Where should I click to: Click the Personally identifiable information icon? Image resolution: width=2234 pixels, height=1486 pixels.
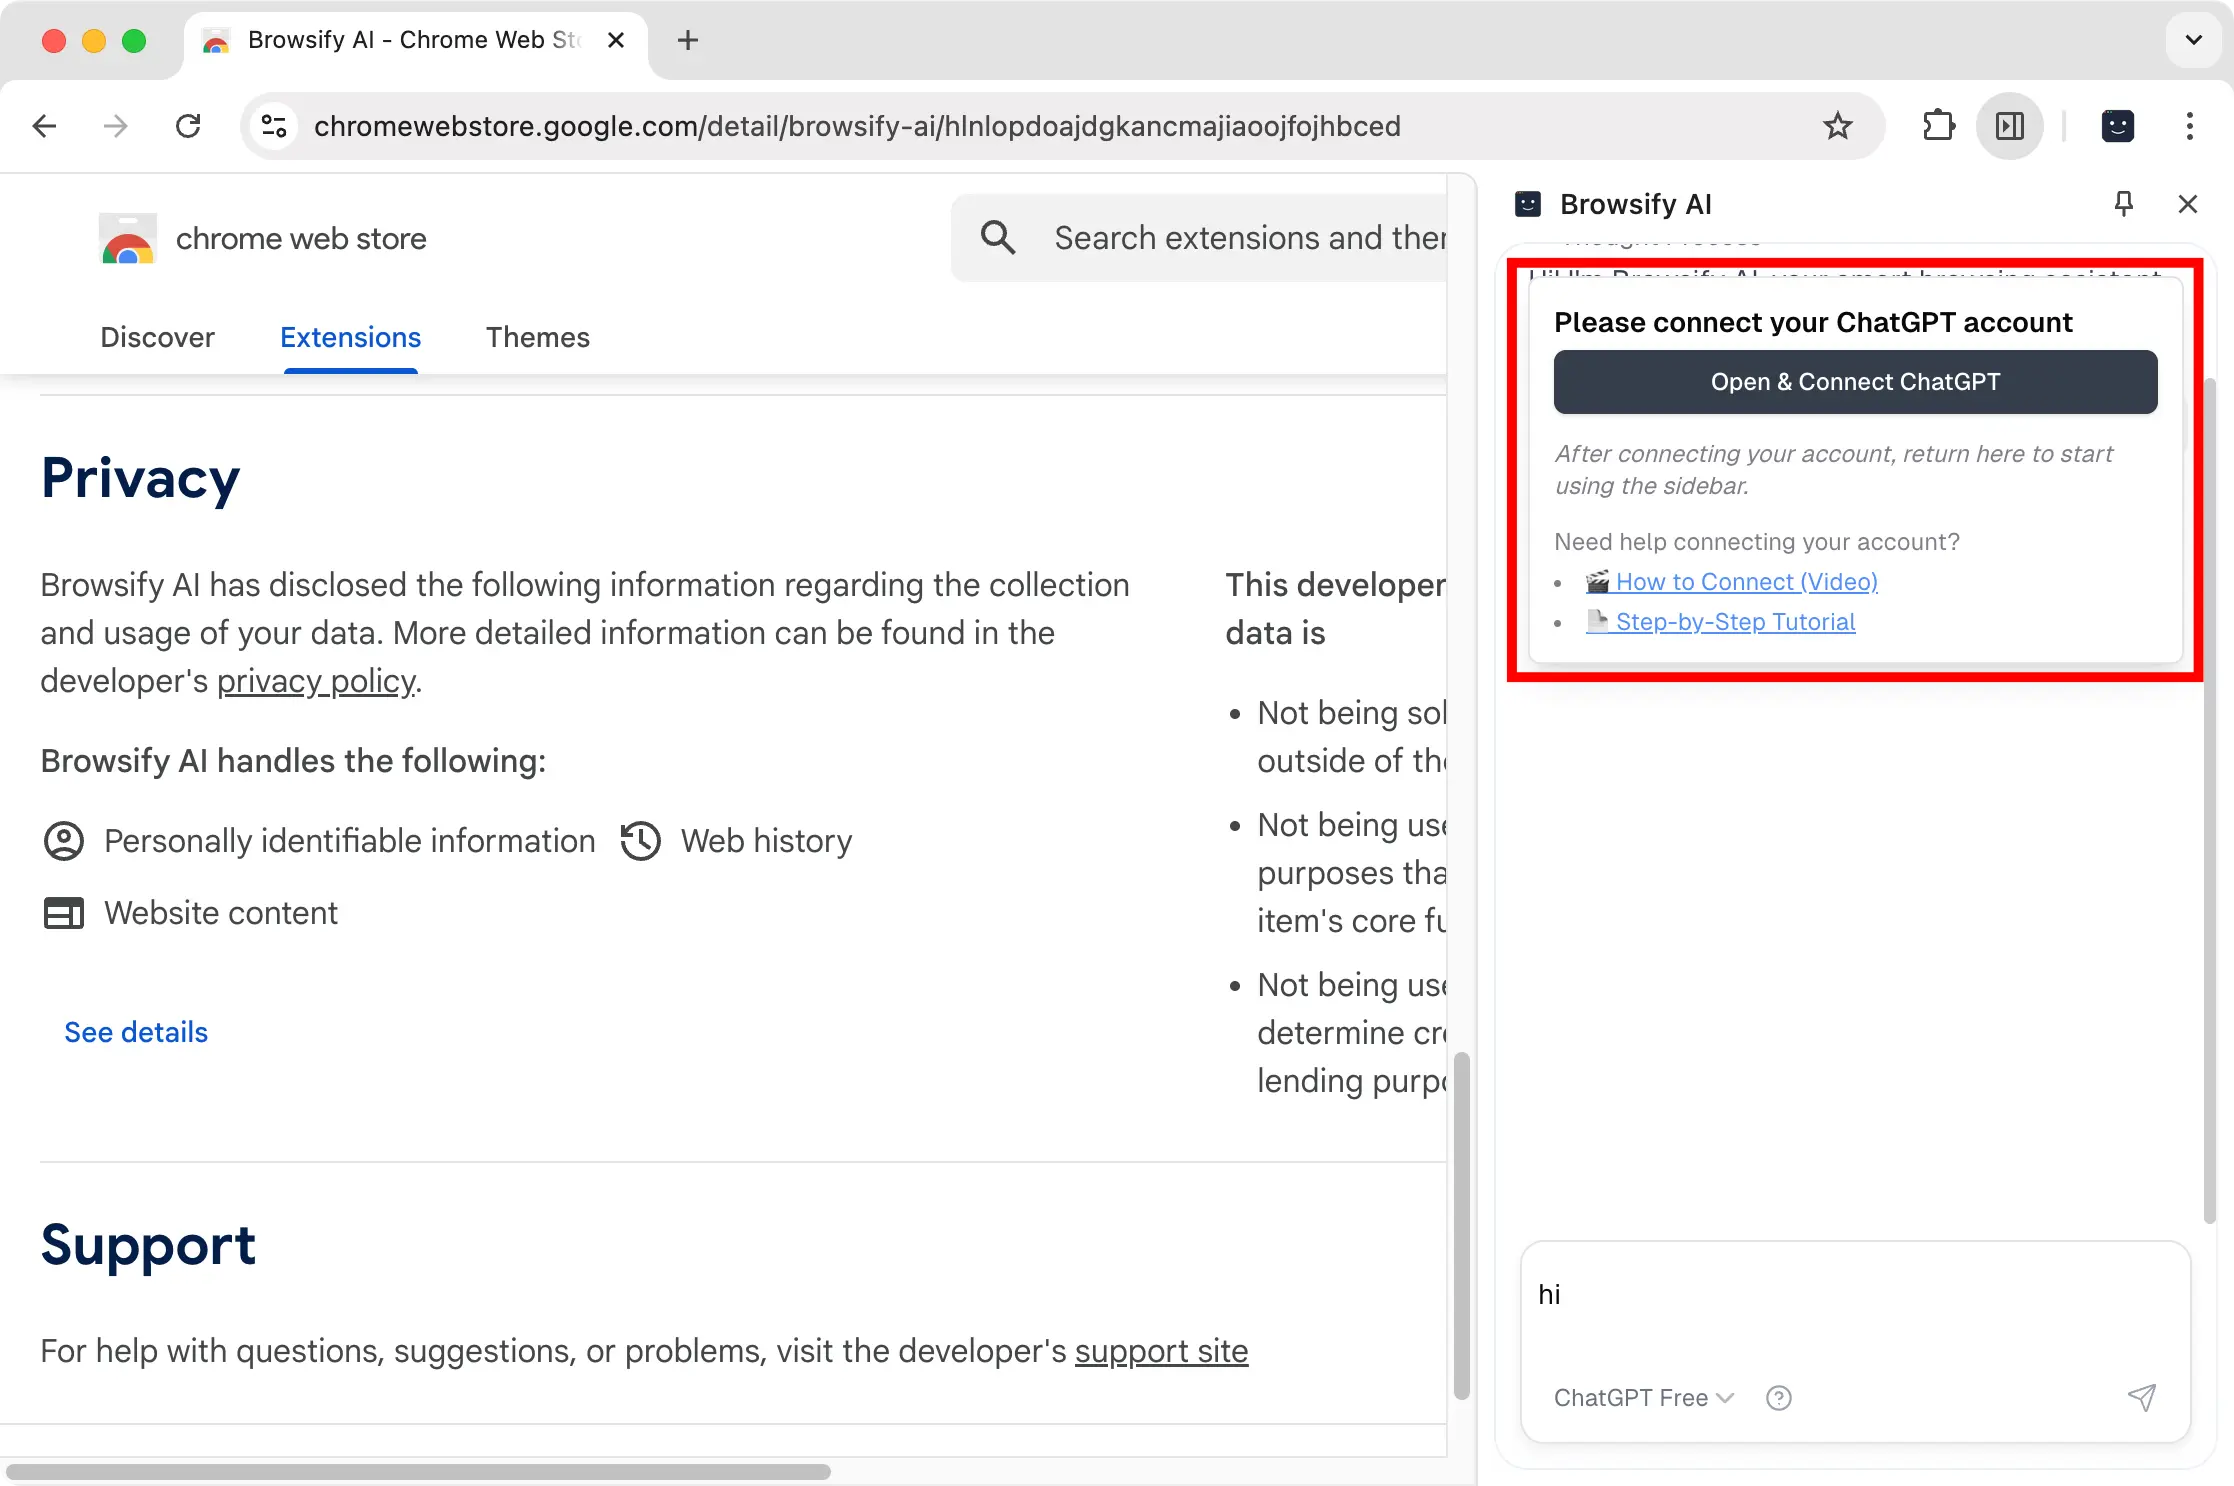tap(64, 841)
